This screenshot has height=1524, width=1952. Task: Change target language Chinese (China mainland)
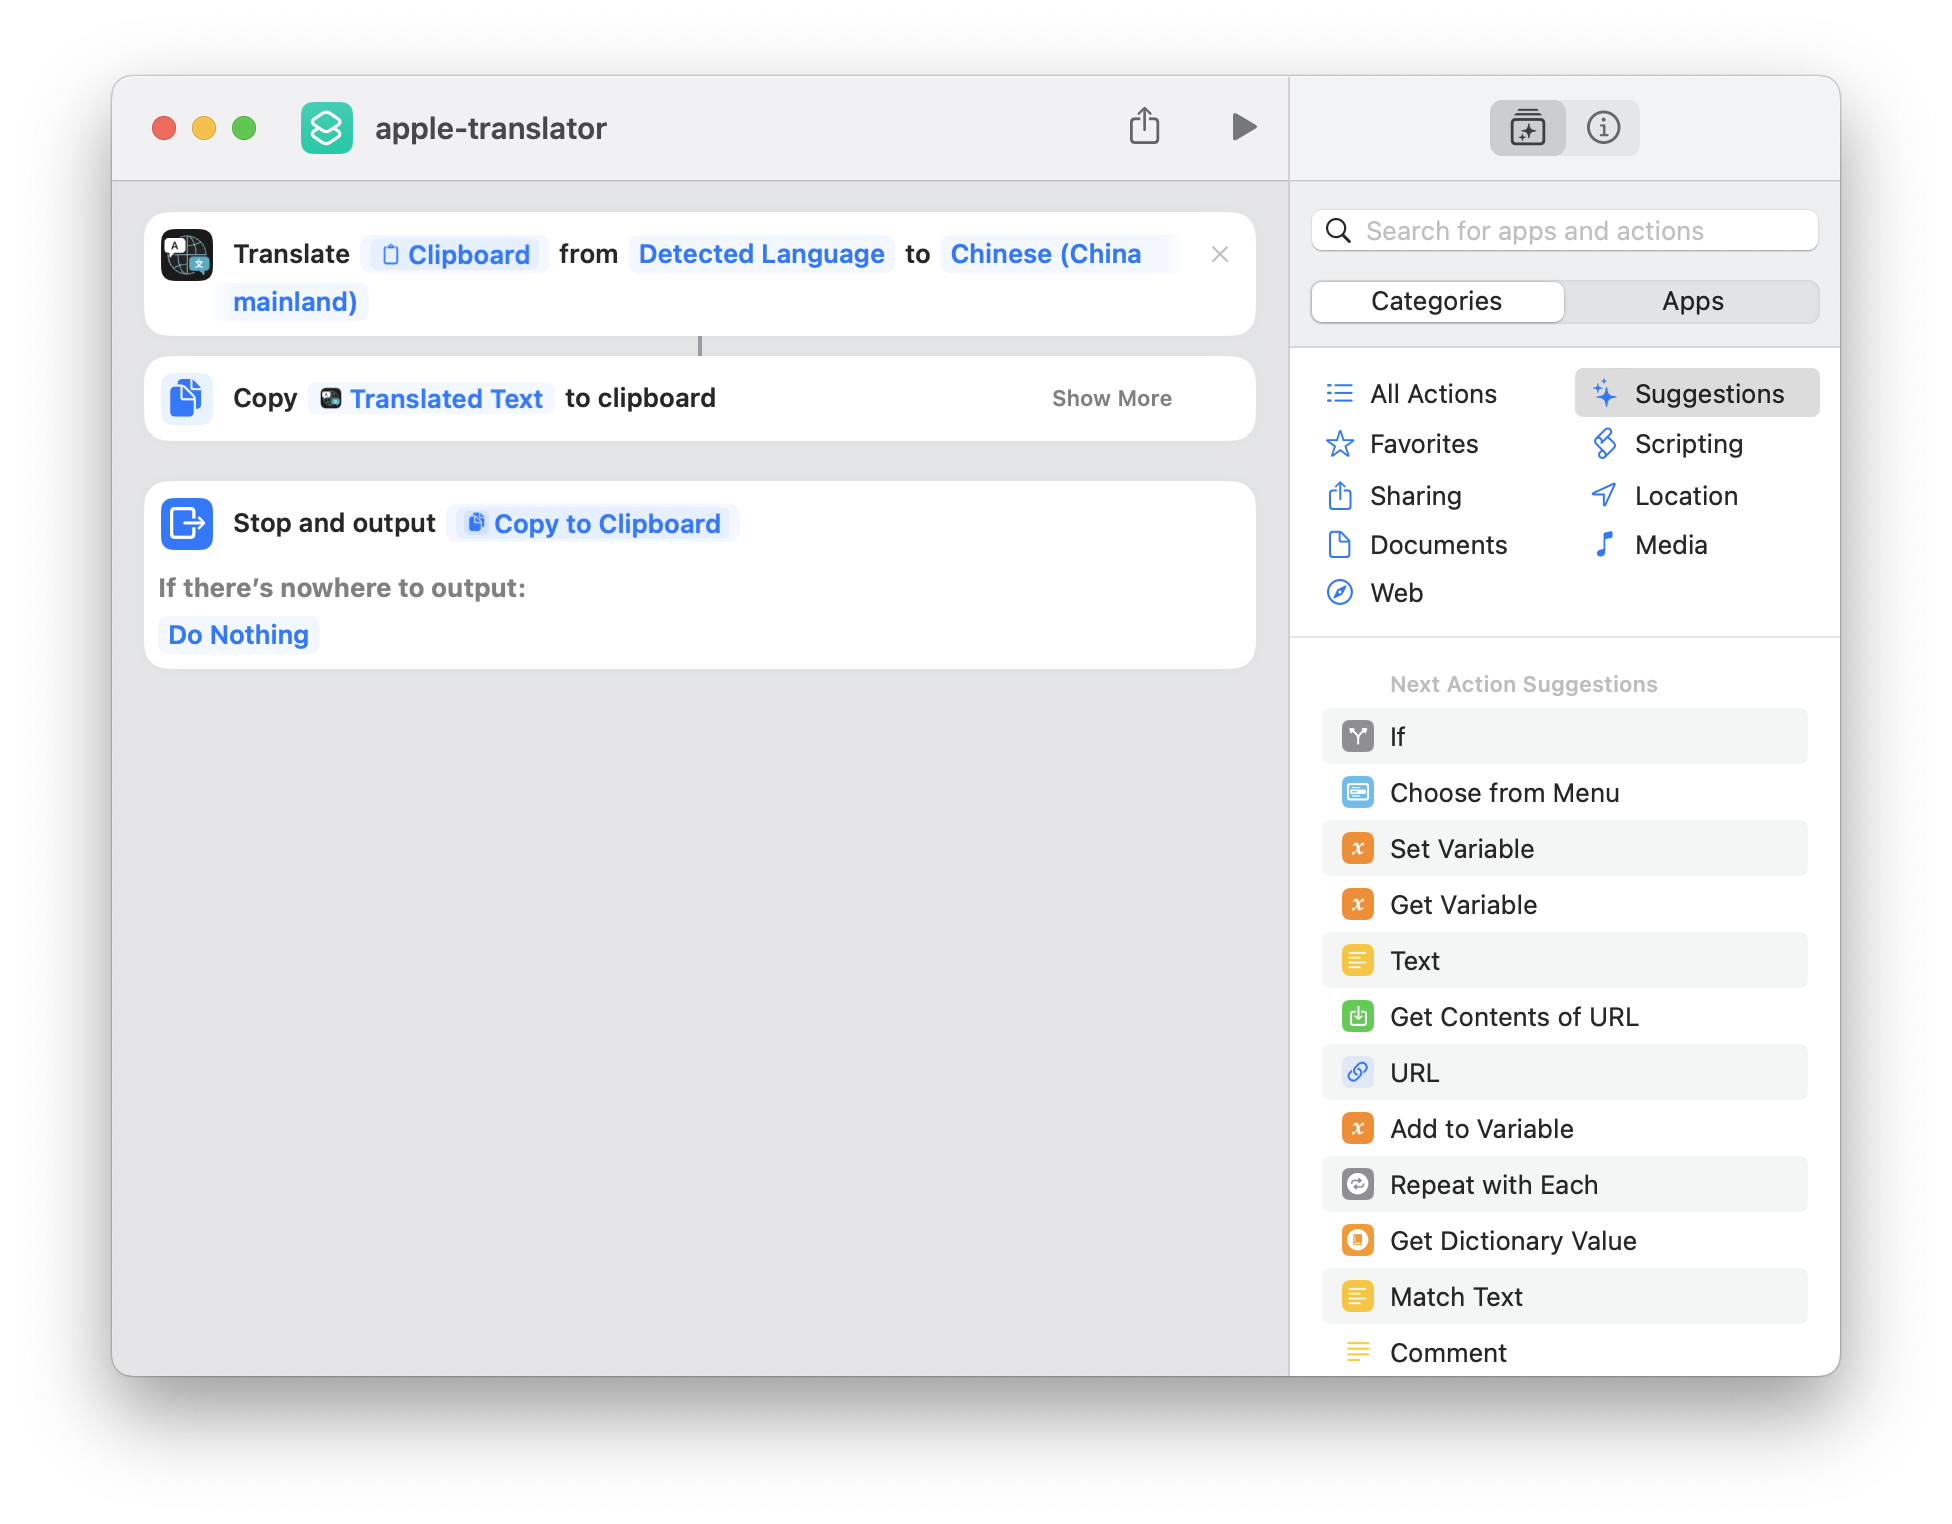point(1045,254)
